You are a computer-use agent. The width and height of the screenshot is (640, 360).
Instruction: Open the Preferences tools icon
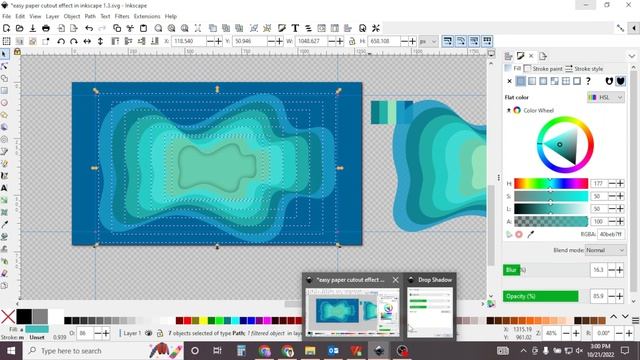point(376,28)
